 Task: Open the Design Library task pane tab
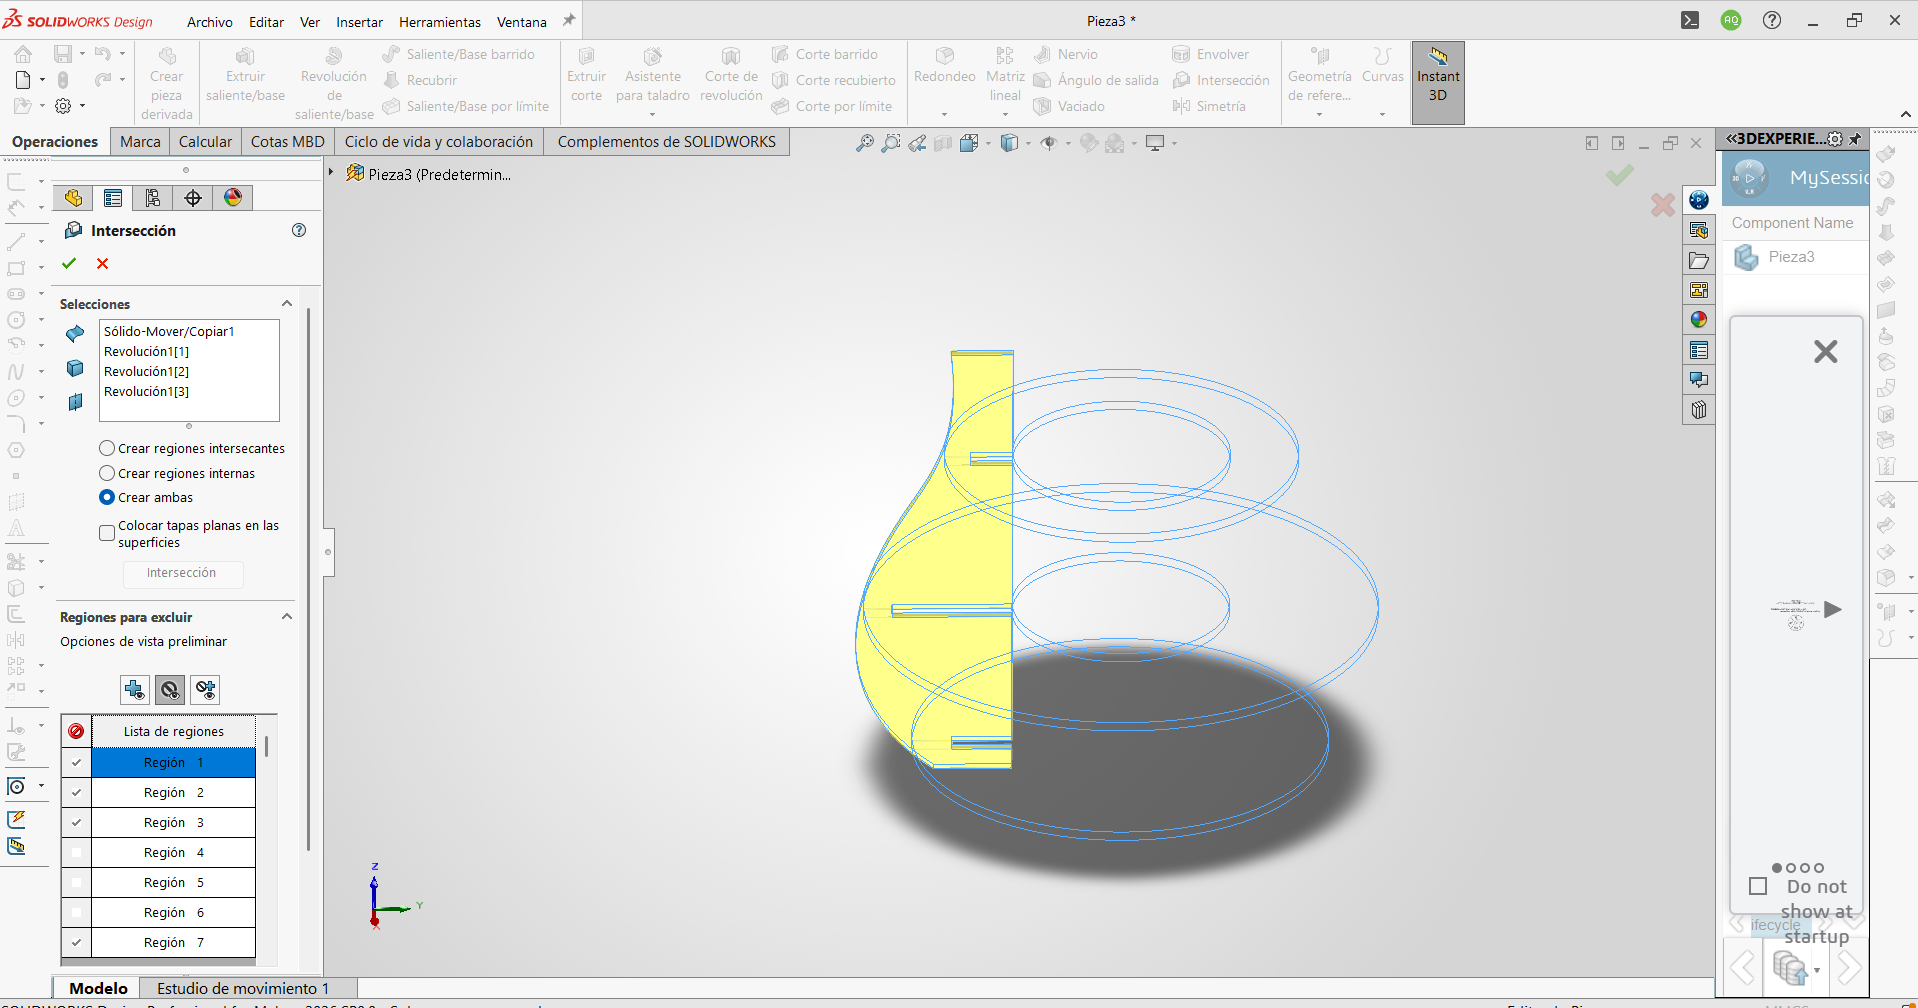[1699, 230]
